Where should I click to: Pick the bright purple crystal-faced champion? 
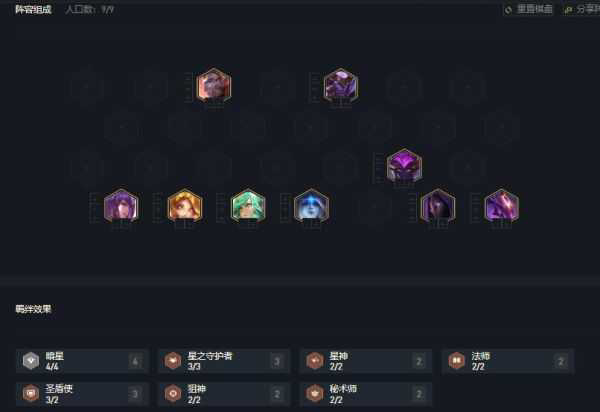(x=404, y=166)
